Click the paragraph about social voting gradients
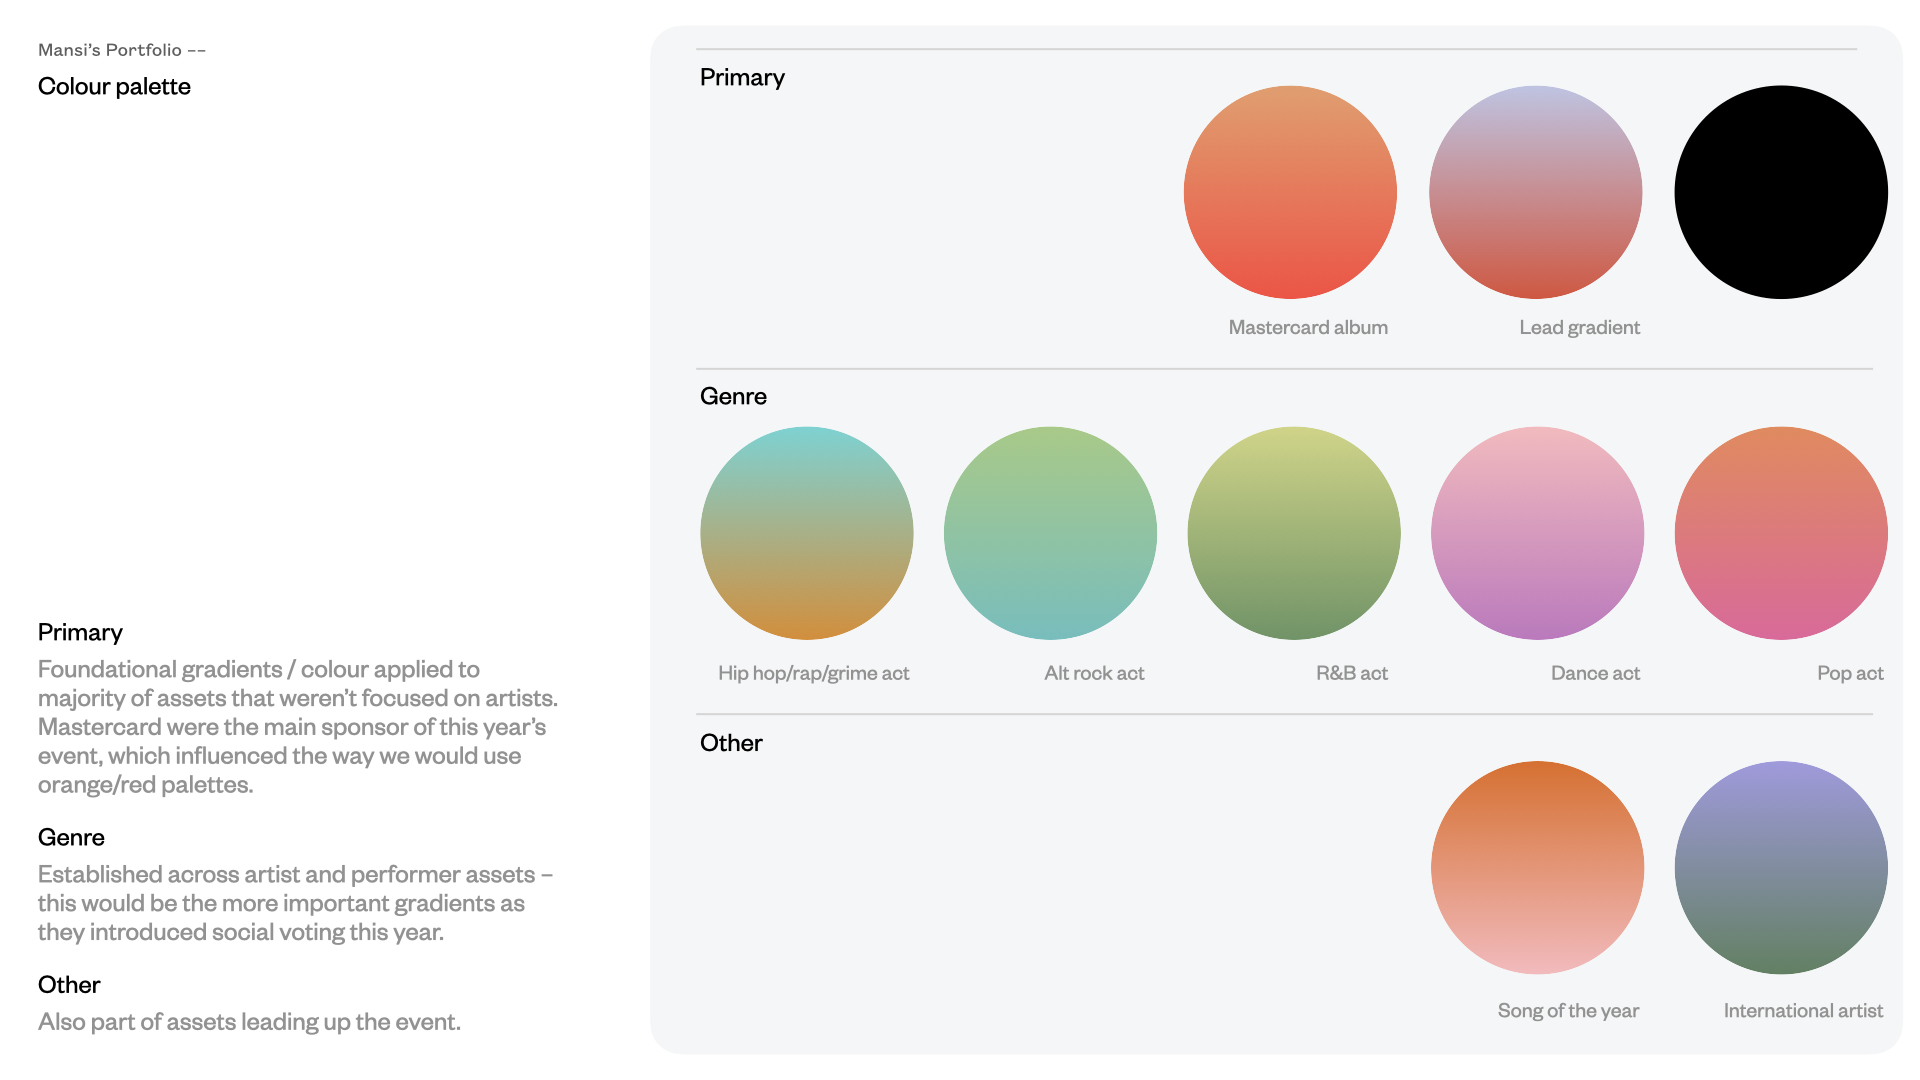This screenshot has height=1080, width=1920. tap(295, 903)
